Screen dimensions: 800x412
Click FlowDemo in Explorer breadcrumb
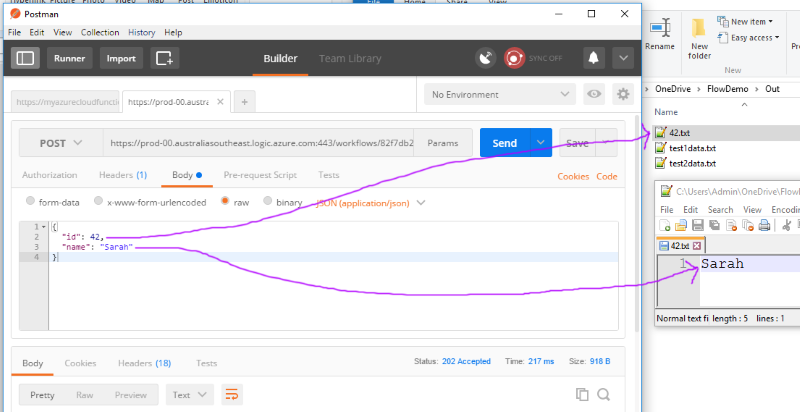coord(727,89)
